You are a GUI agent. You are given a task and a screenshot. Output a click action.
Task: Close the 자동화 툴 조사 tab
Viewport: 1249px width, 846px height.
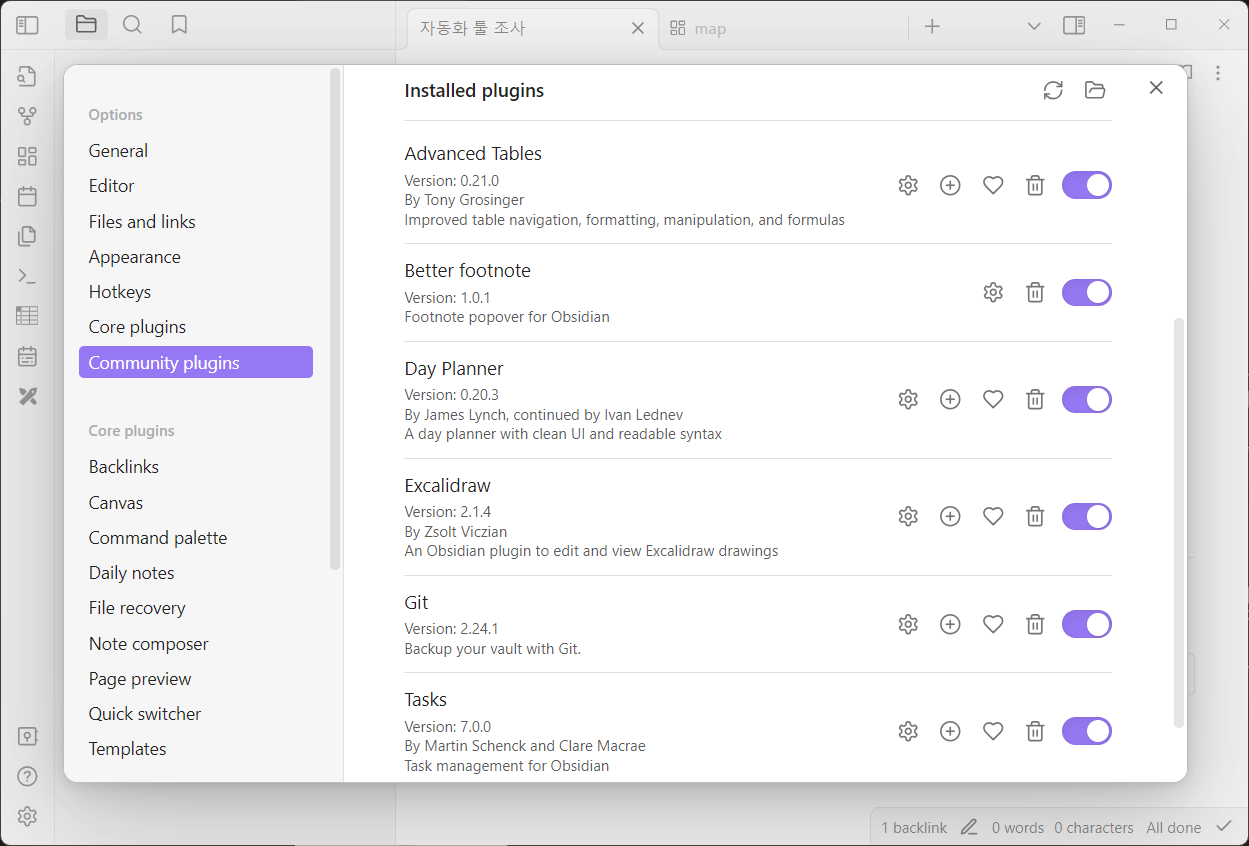pyautogui.click(x=638, y=28)
